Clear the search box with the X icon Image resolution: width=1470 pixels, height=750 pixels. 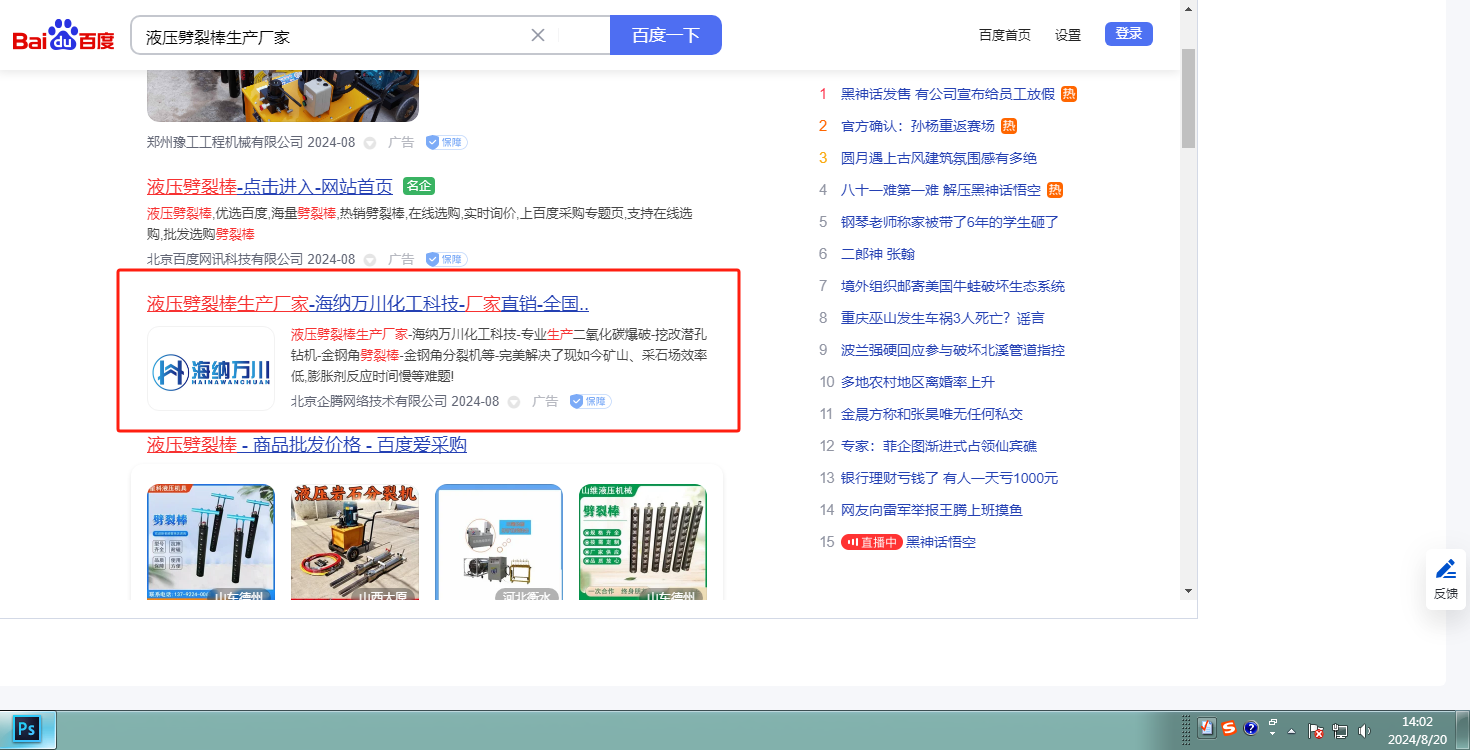point(537,35)
